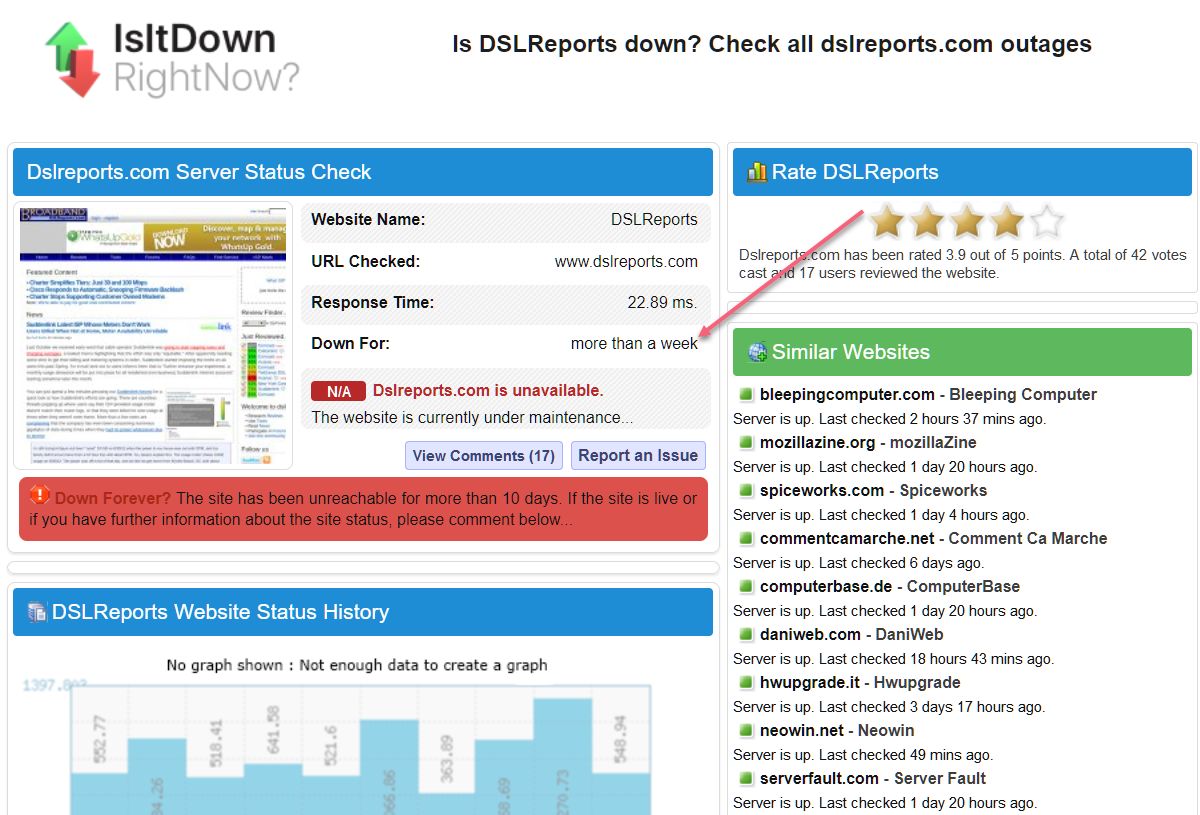Open the commentcamarche.net link
1200x815 pixels.
coord(847,538)
